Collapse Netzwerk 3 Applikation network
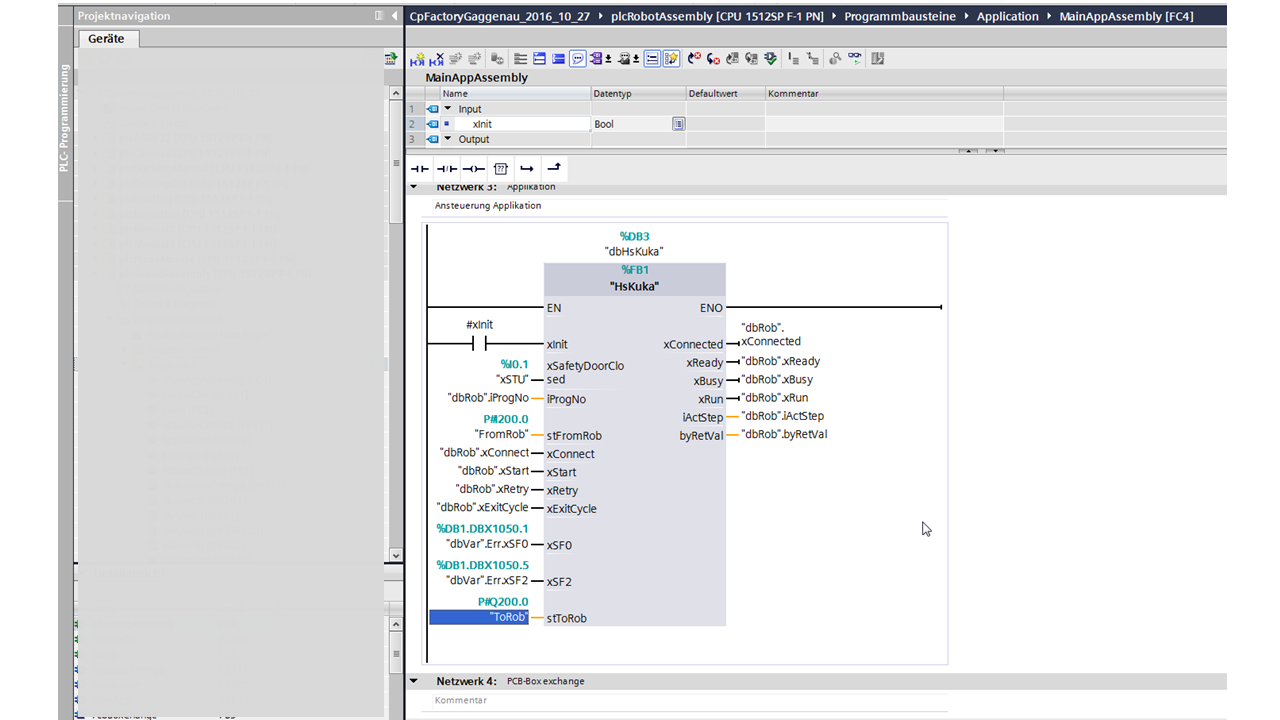The height and width of the screenshot is (720, 1280). (x=414, y=187)
